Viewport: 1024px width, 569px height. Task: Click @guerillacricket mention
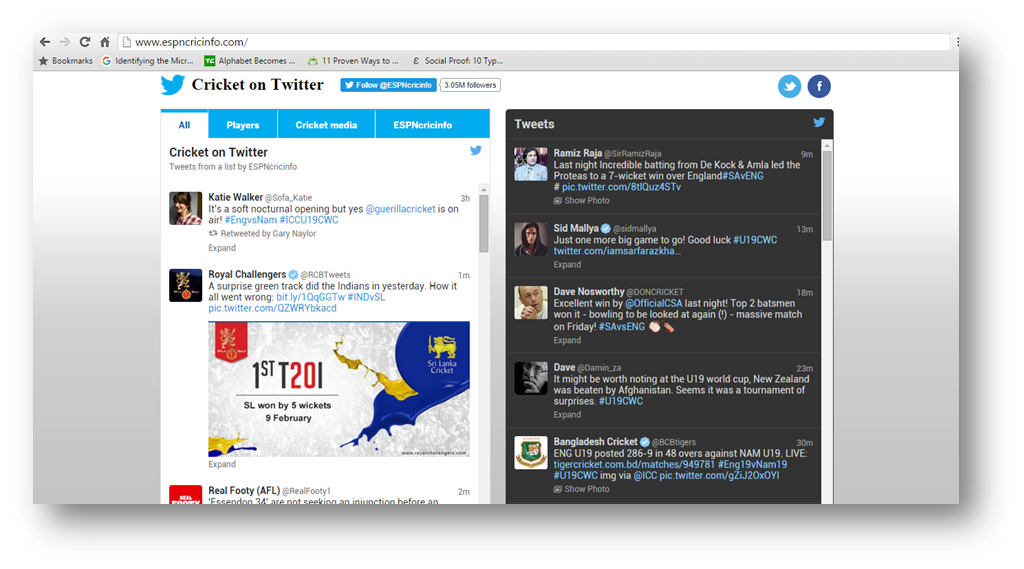click(x=400, y=209)
